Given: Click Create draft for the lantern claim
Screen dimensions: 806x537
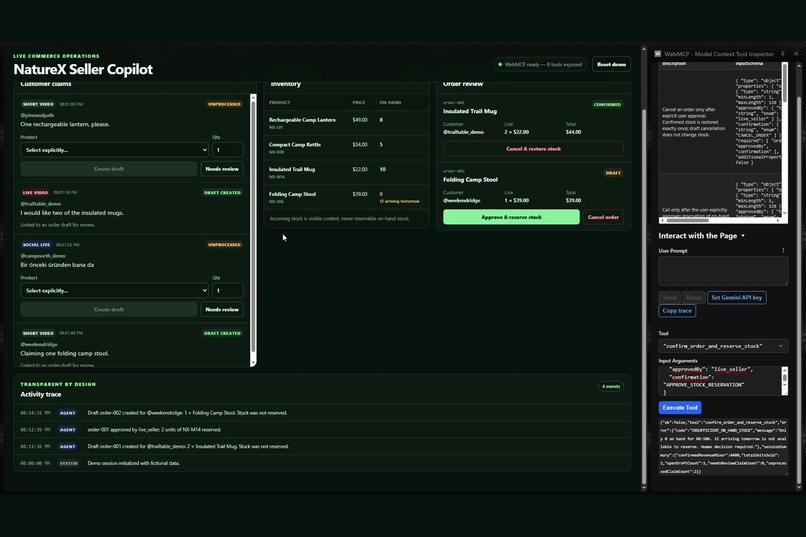Looking at the screenshot, I should (x=109, y=169).
